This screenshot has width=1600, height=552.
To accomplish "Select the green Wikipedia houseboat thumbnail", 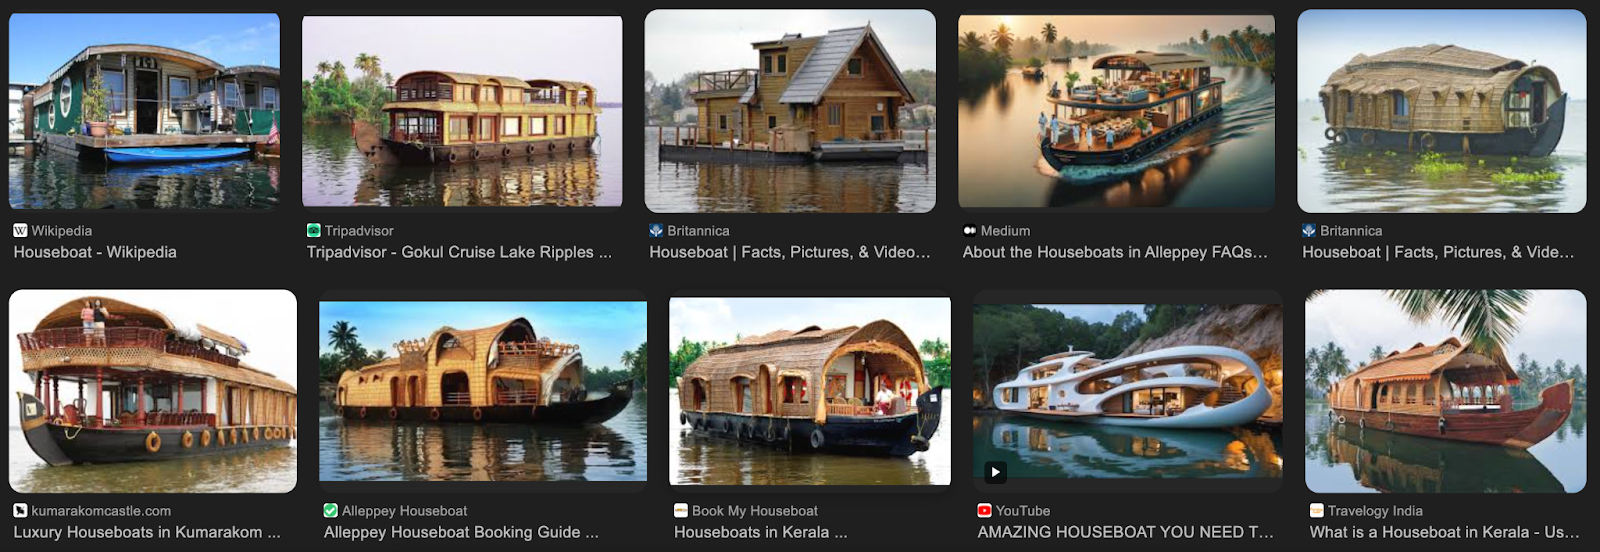I will click(x=144, y=111).
